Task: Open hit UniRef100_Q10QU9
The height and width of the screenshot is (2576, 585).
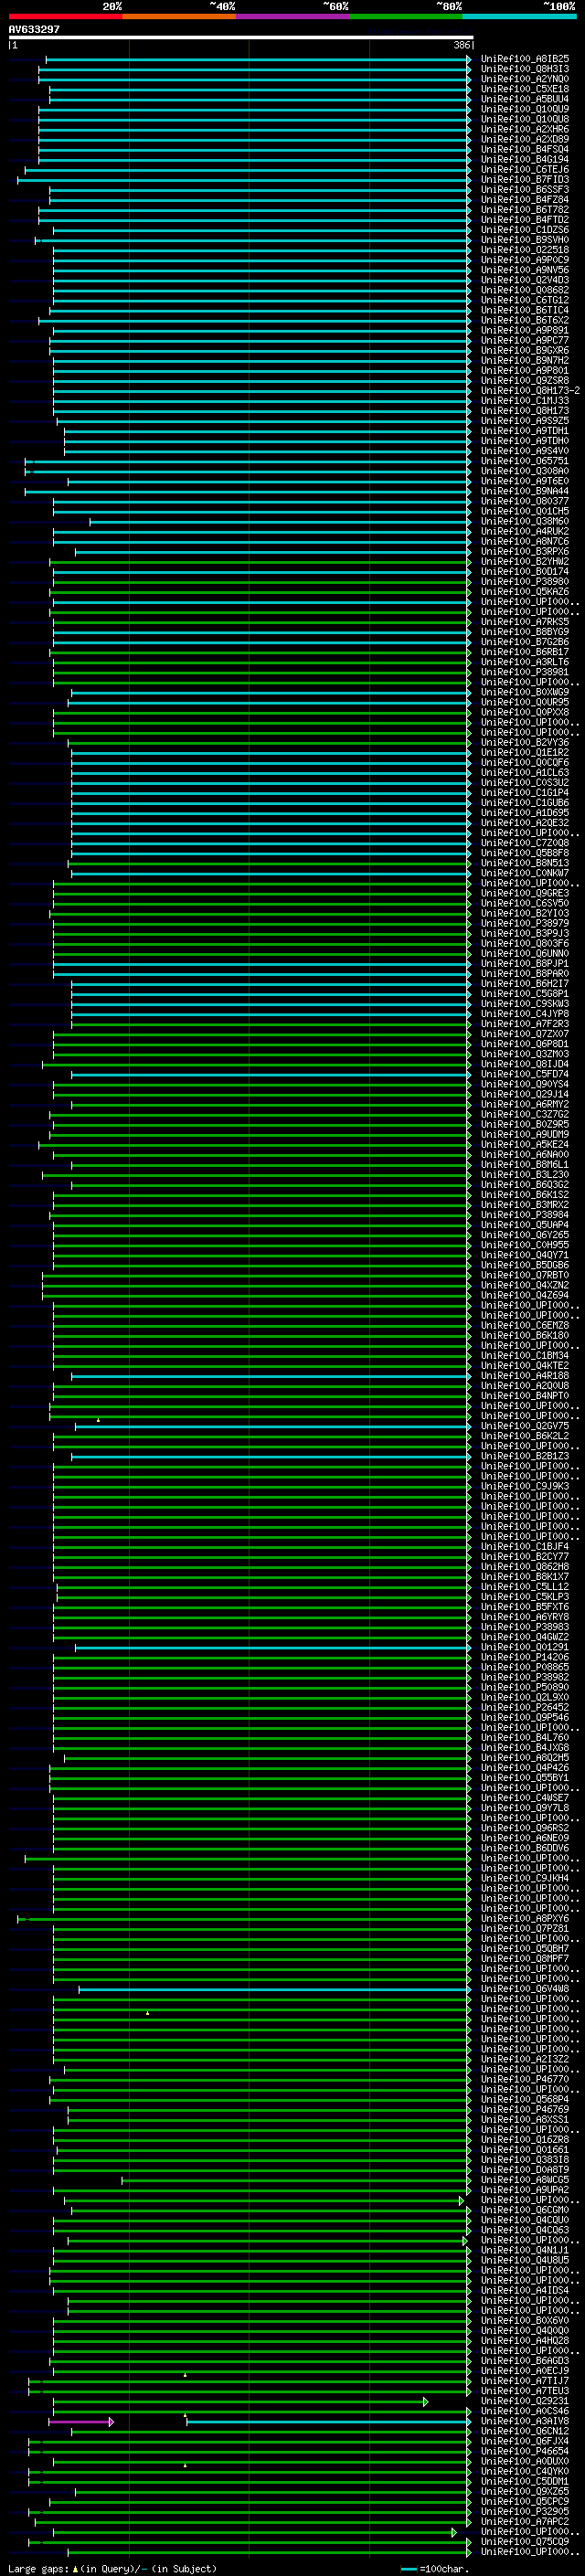Action: pos(525,109)
